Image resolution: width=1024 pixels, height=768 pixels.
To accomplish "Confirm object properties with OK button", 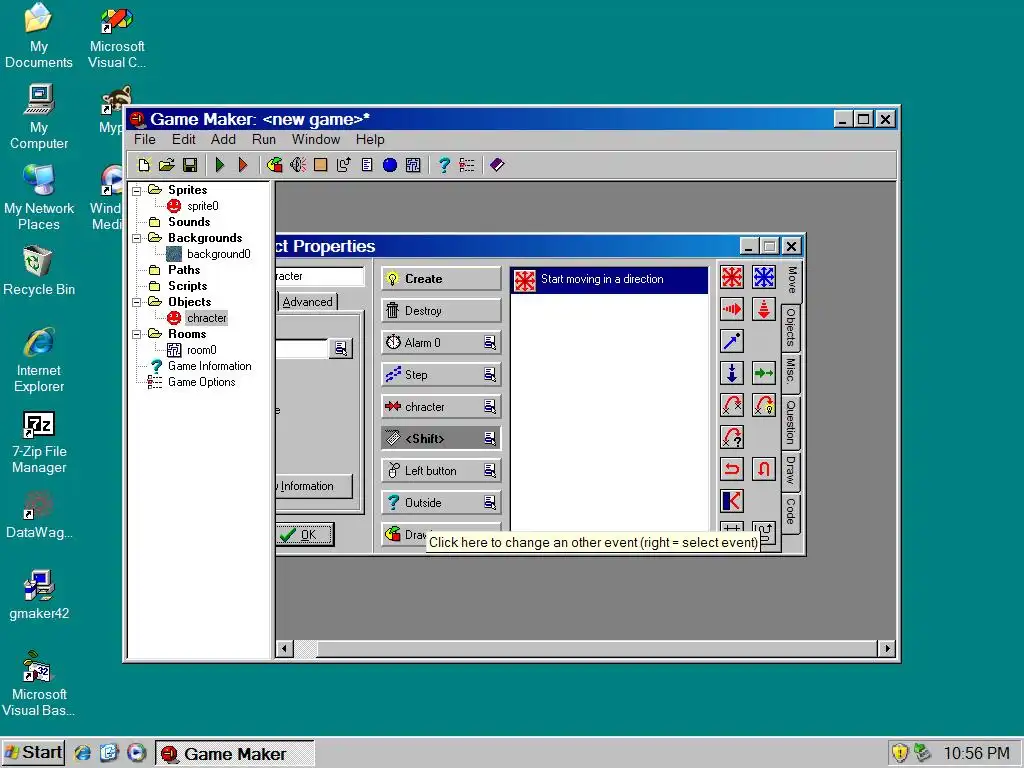I will pos(304,535).
